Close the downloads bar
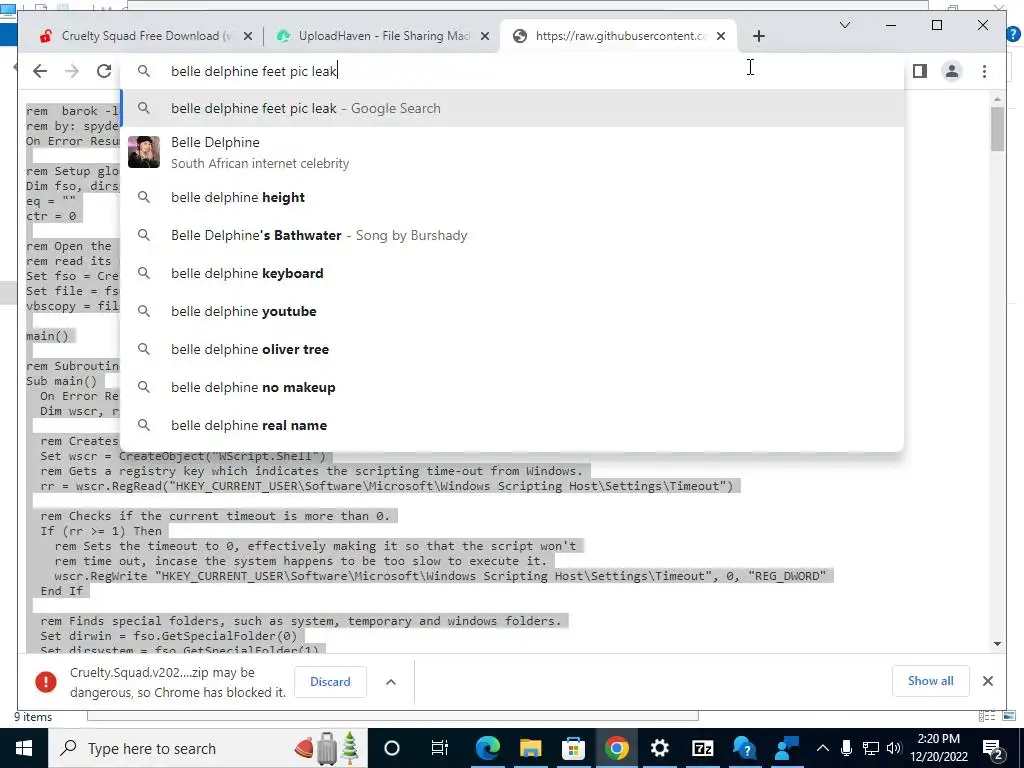1024x768 pixels. click(x=987, y=681)
